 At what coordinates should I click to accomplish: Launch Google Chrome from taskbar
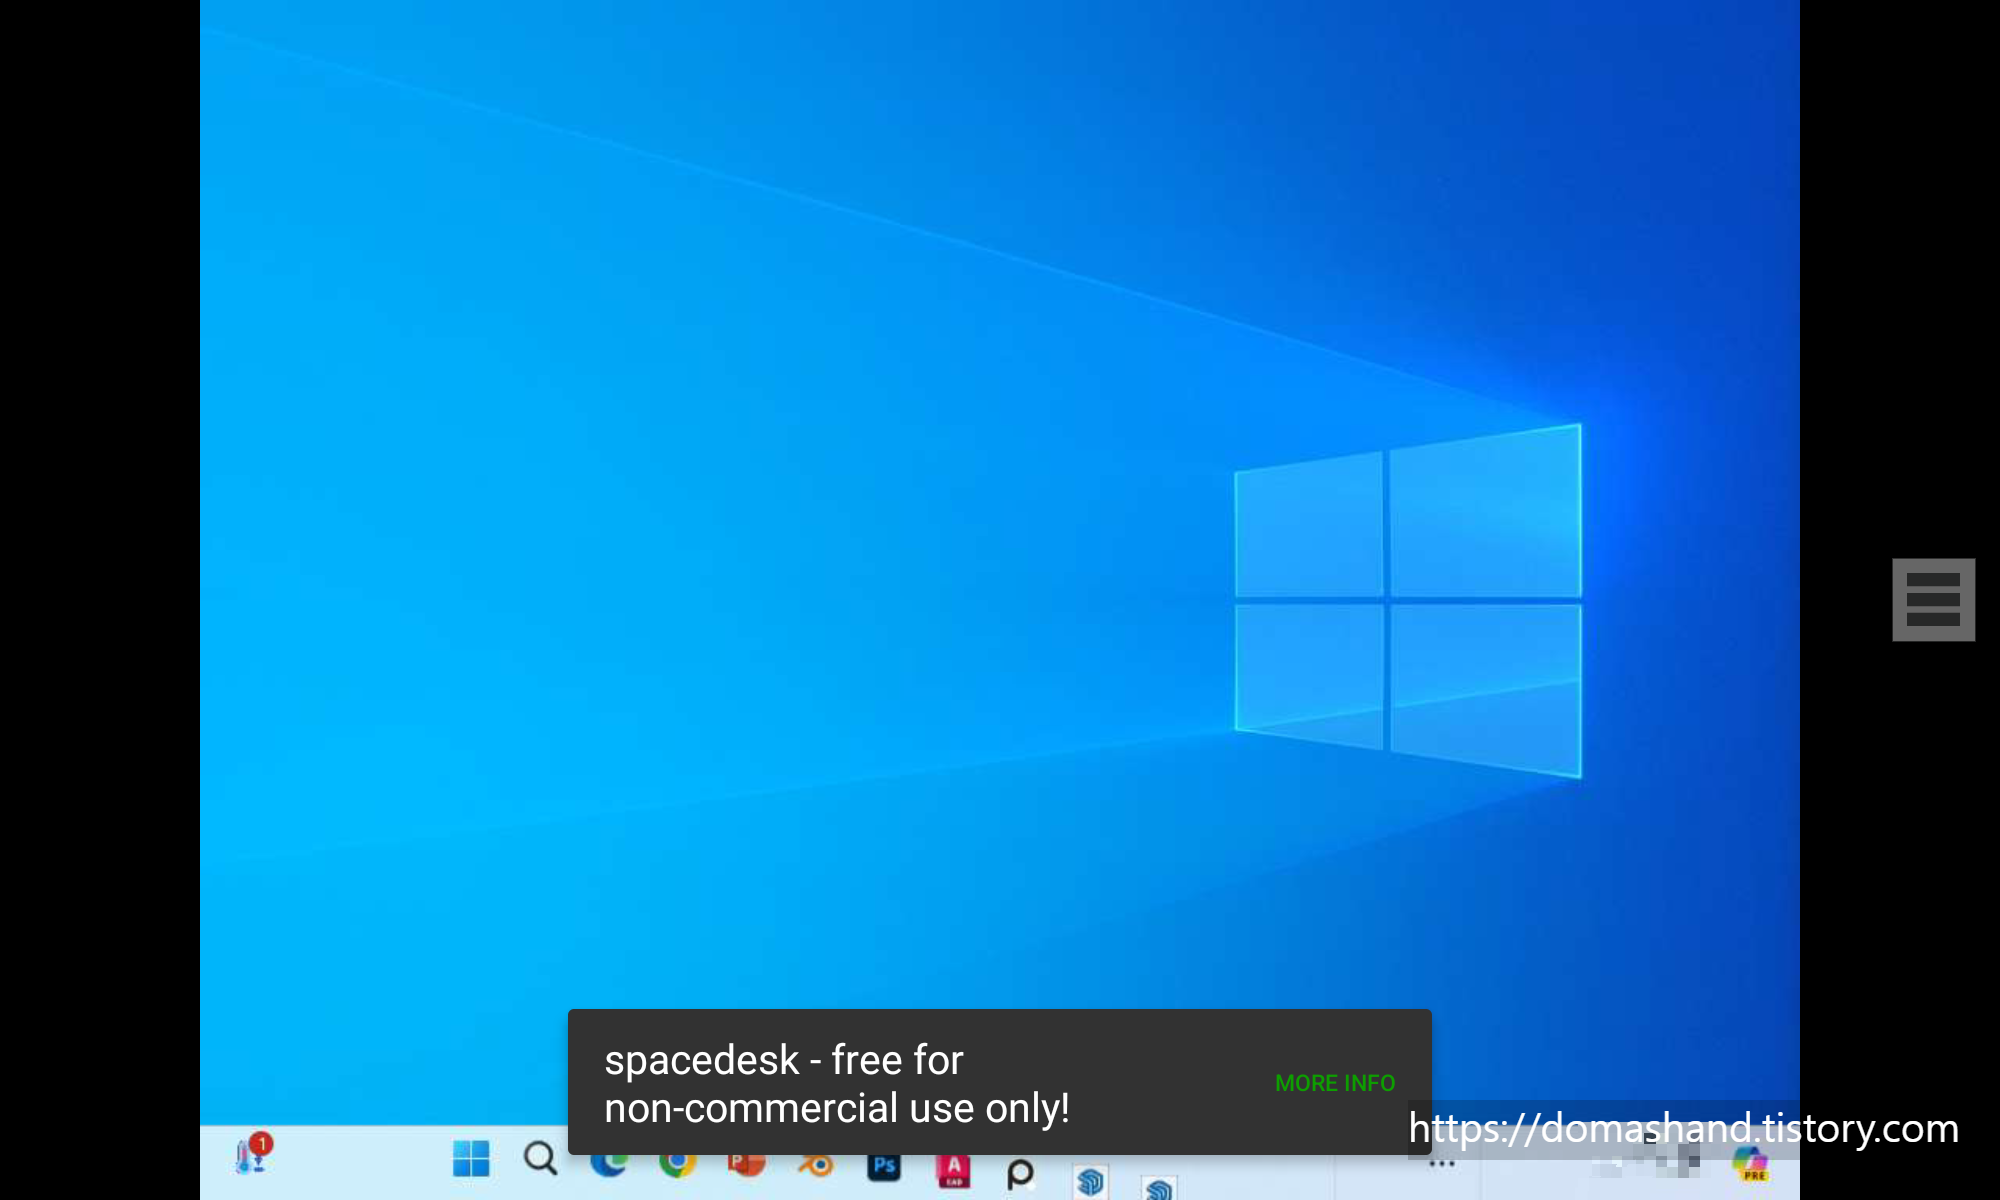pos(678,1166)
